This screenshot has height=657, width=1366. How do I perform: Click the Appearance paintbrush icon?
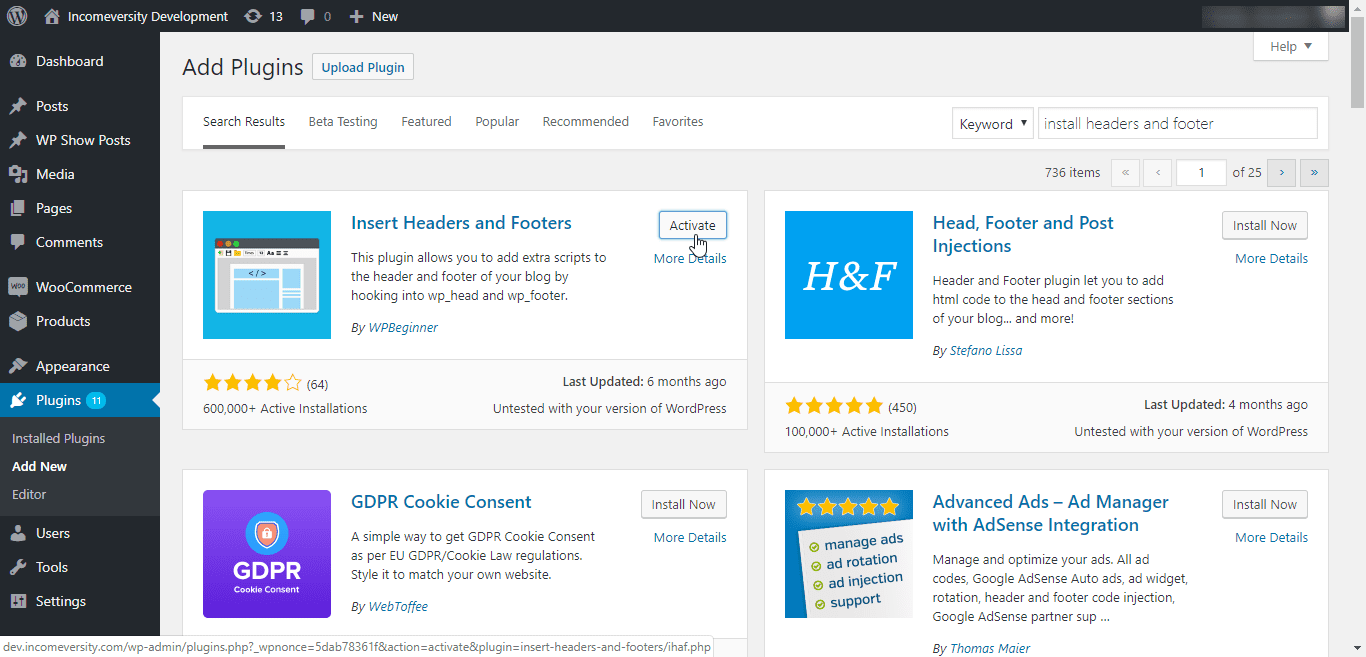coord(18,366)
